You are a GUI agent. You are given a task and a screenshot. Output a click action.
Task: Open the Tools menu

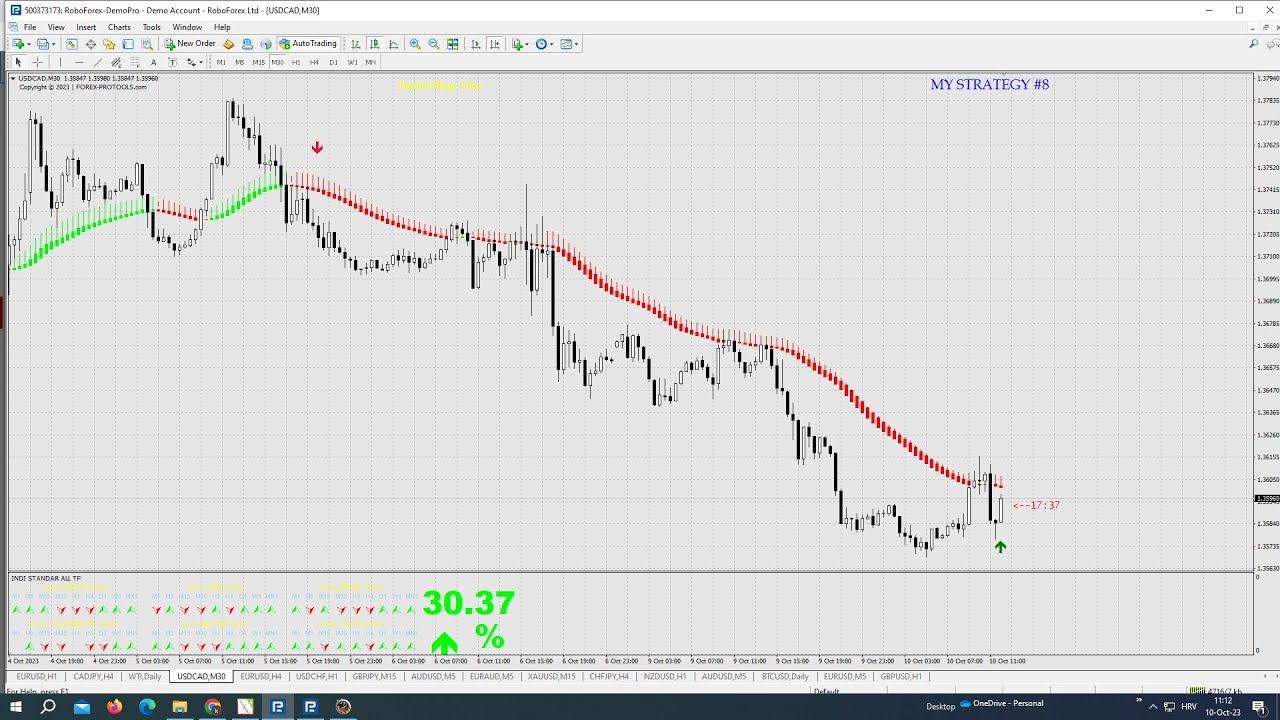pos(151,27)
